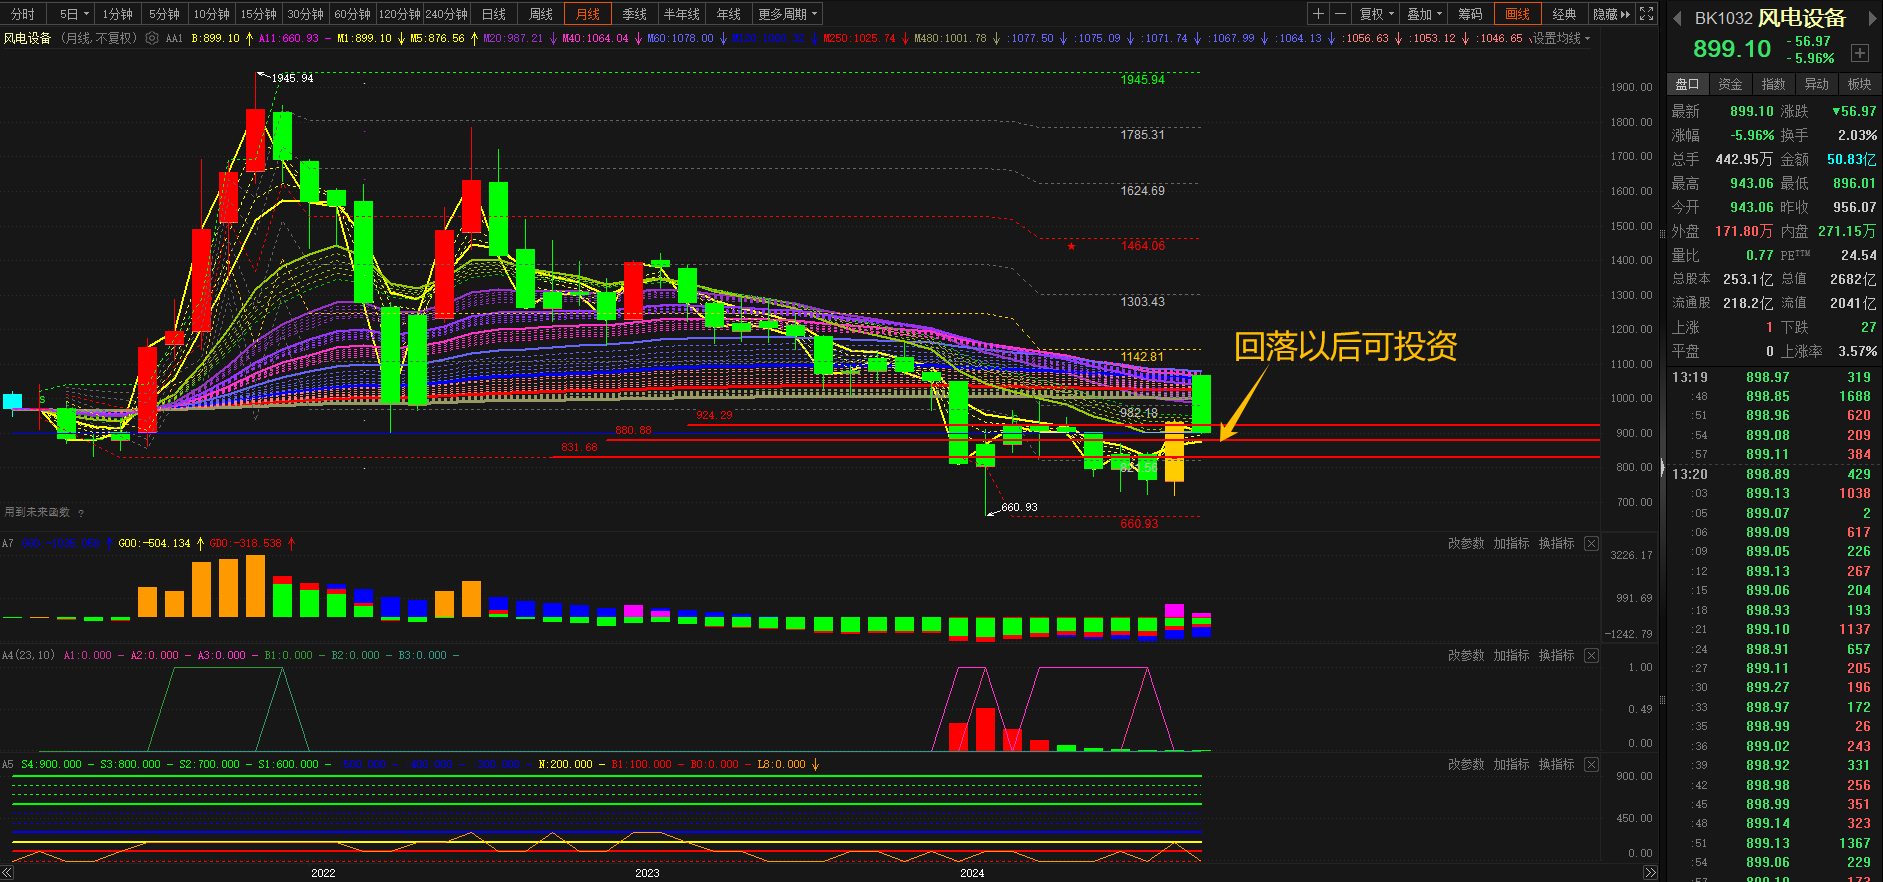Switch to 资金 tab in side panel

pyautogui.click(x=1730, y=84)
